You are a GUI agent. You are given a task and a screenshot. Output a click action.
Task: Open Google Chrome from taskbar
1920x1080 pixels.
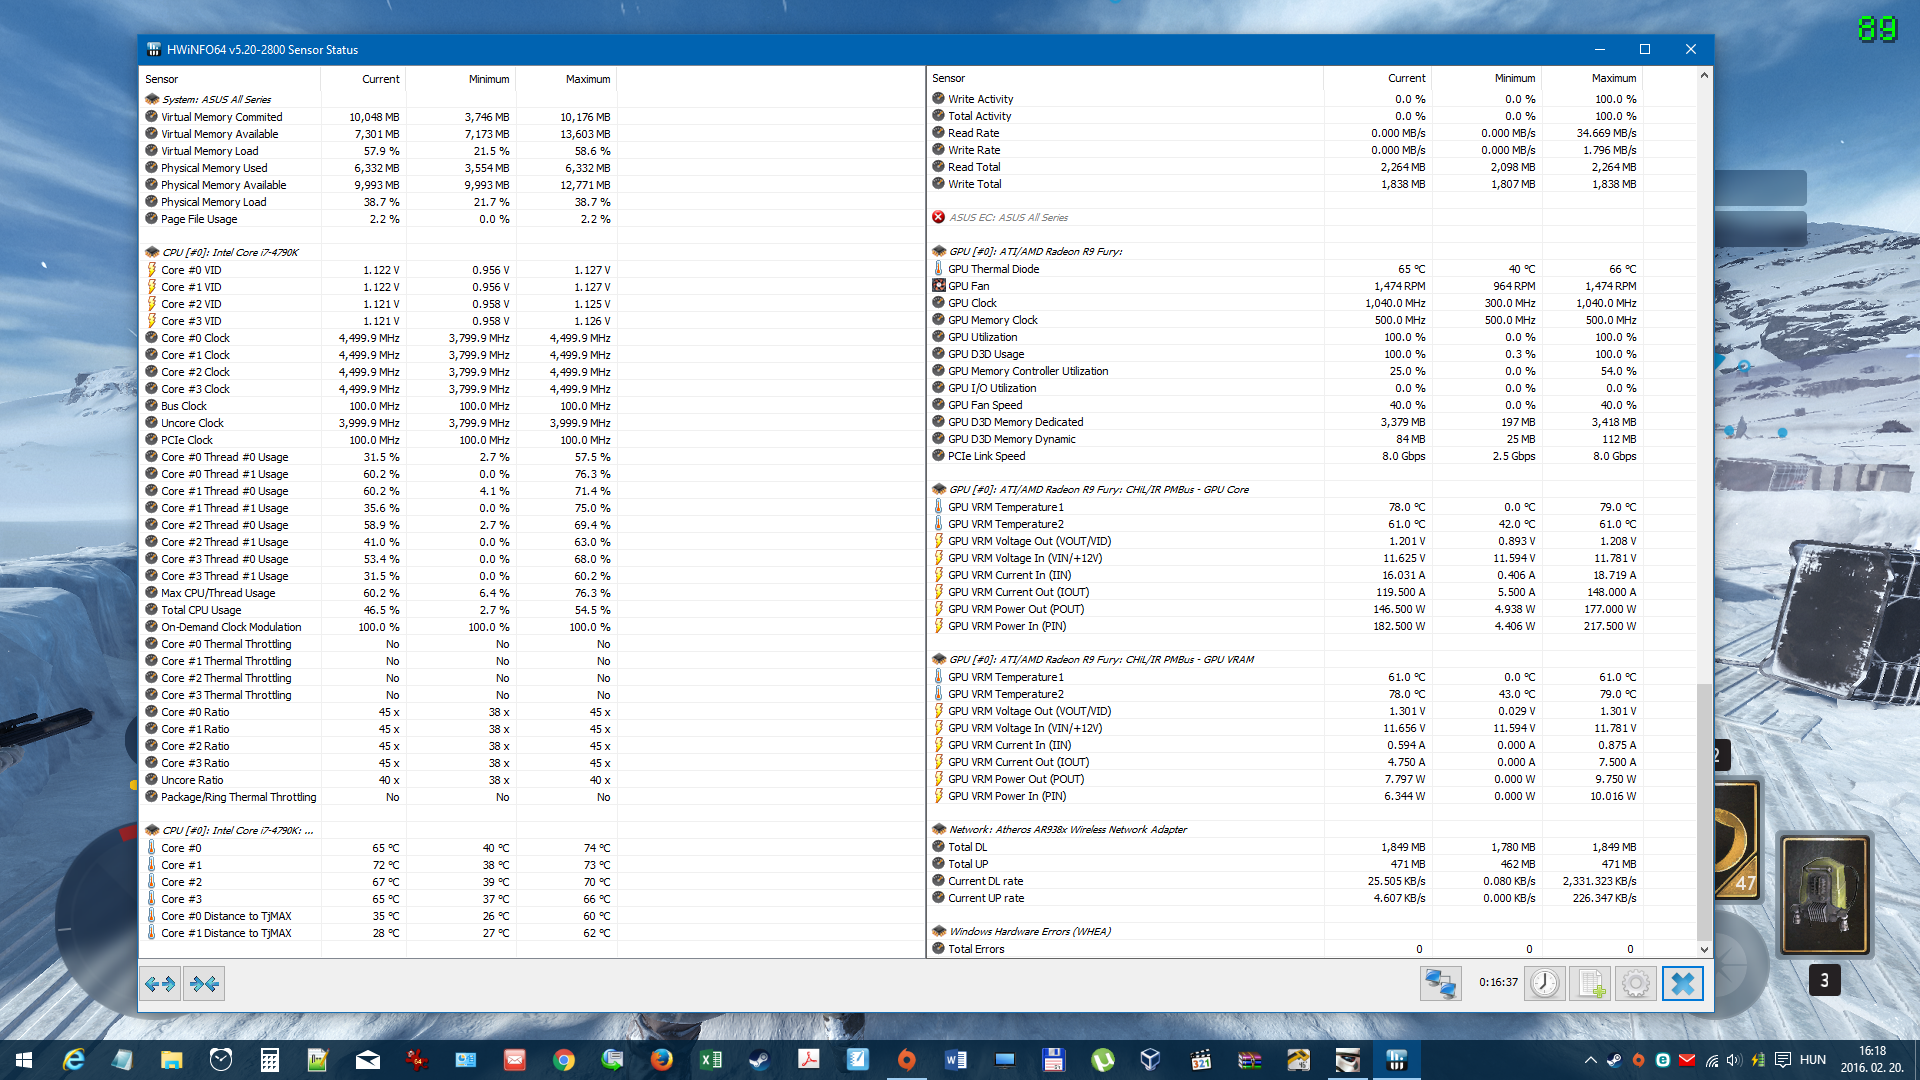(x=564, y=1060)
